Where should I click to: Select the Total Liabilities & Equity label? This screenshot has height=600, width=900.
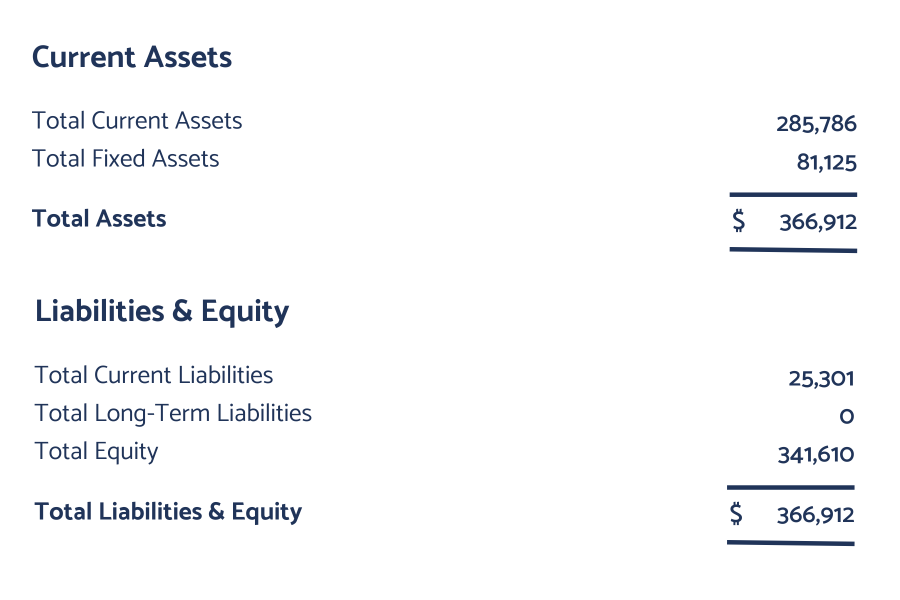(x=168, y=512)
